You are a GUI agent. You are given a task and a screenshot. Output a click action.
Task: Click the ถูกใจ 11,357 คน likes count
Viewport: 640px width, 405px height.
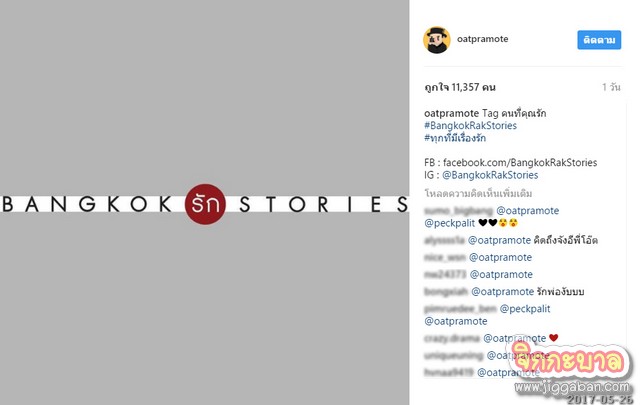[460, 87]
